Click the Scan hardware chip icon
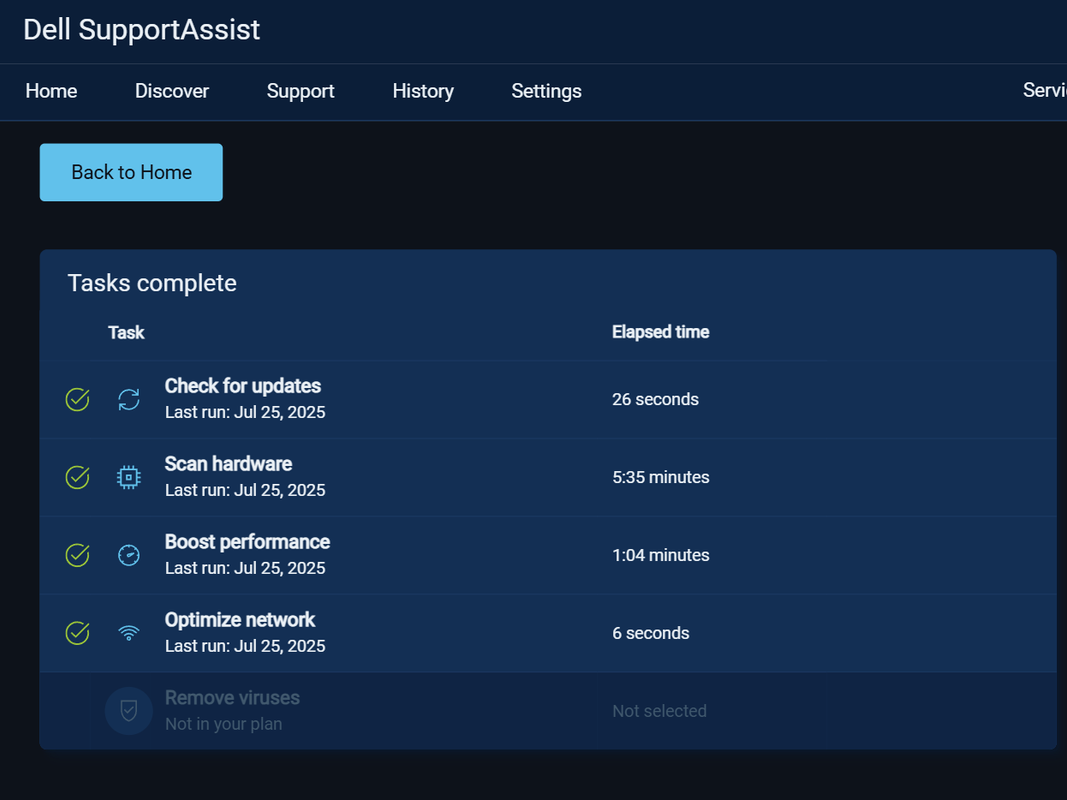The width and height of the screenshot is (1067, 800). [129, 478]
